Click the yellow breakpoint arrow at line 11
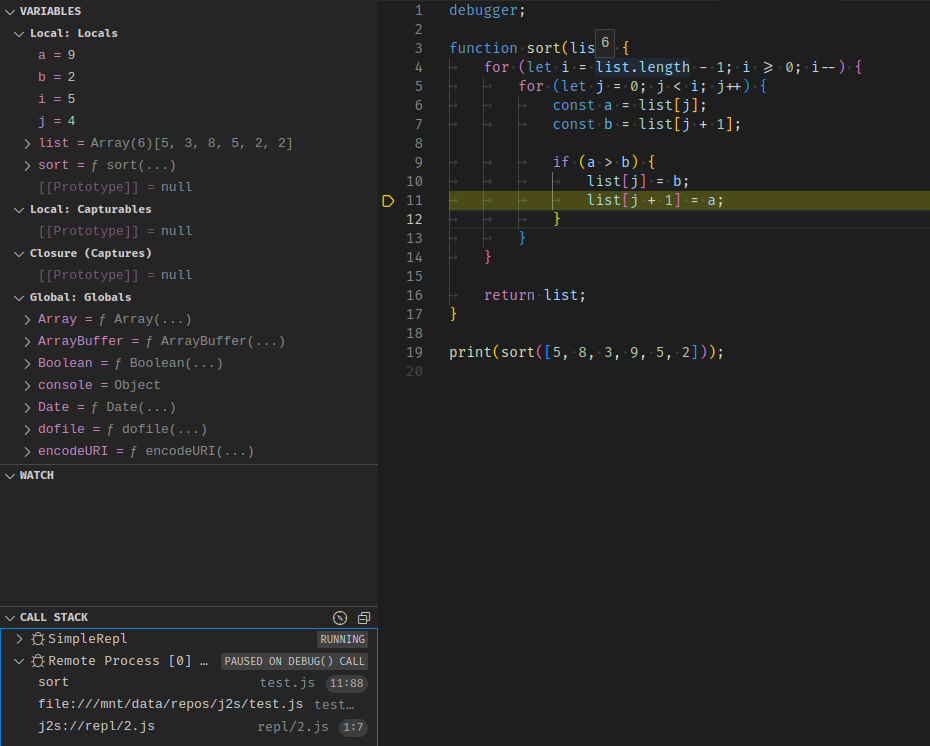 click(x=388, y=201)
